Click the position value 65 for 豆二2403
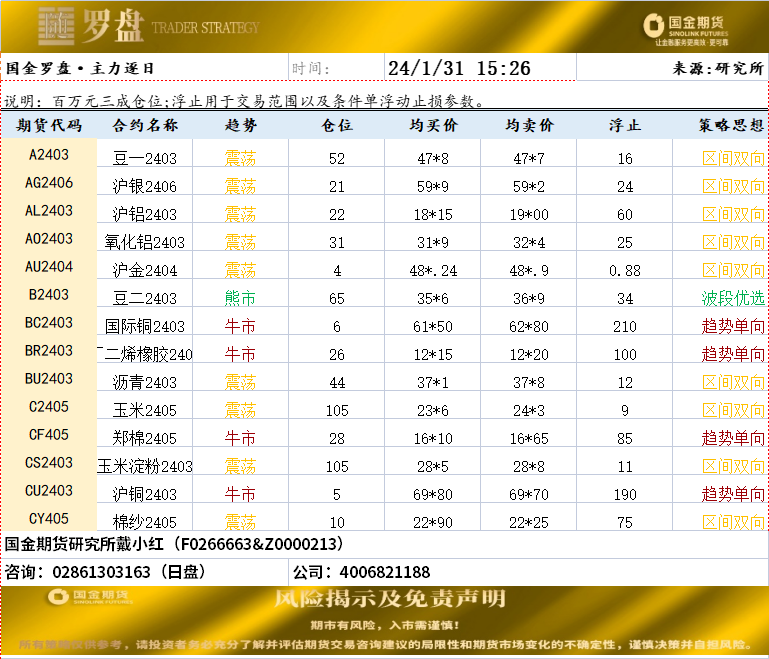The height and width of the screenshot is (659, 769). [337, 299]
